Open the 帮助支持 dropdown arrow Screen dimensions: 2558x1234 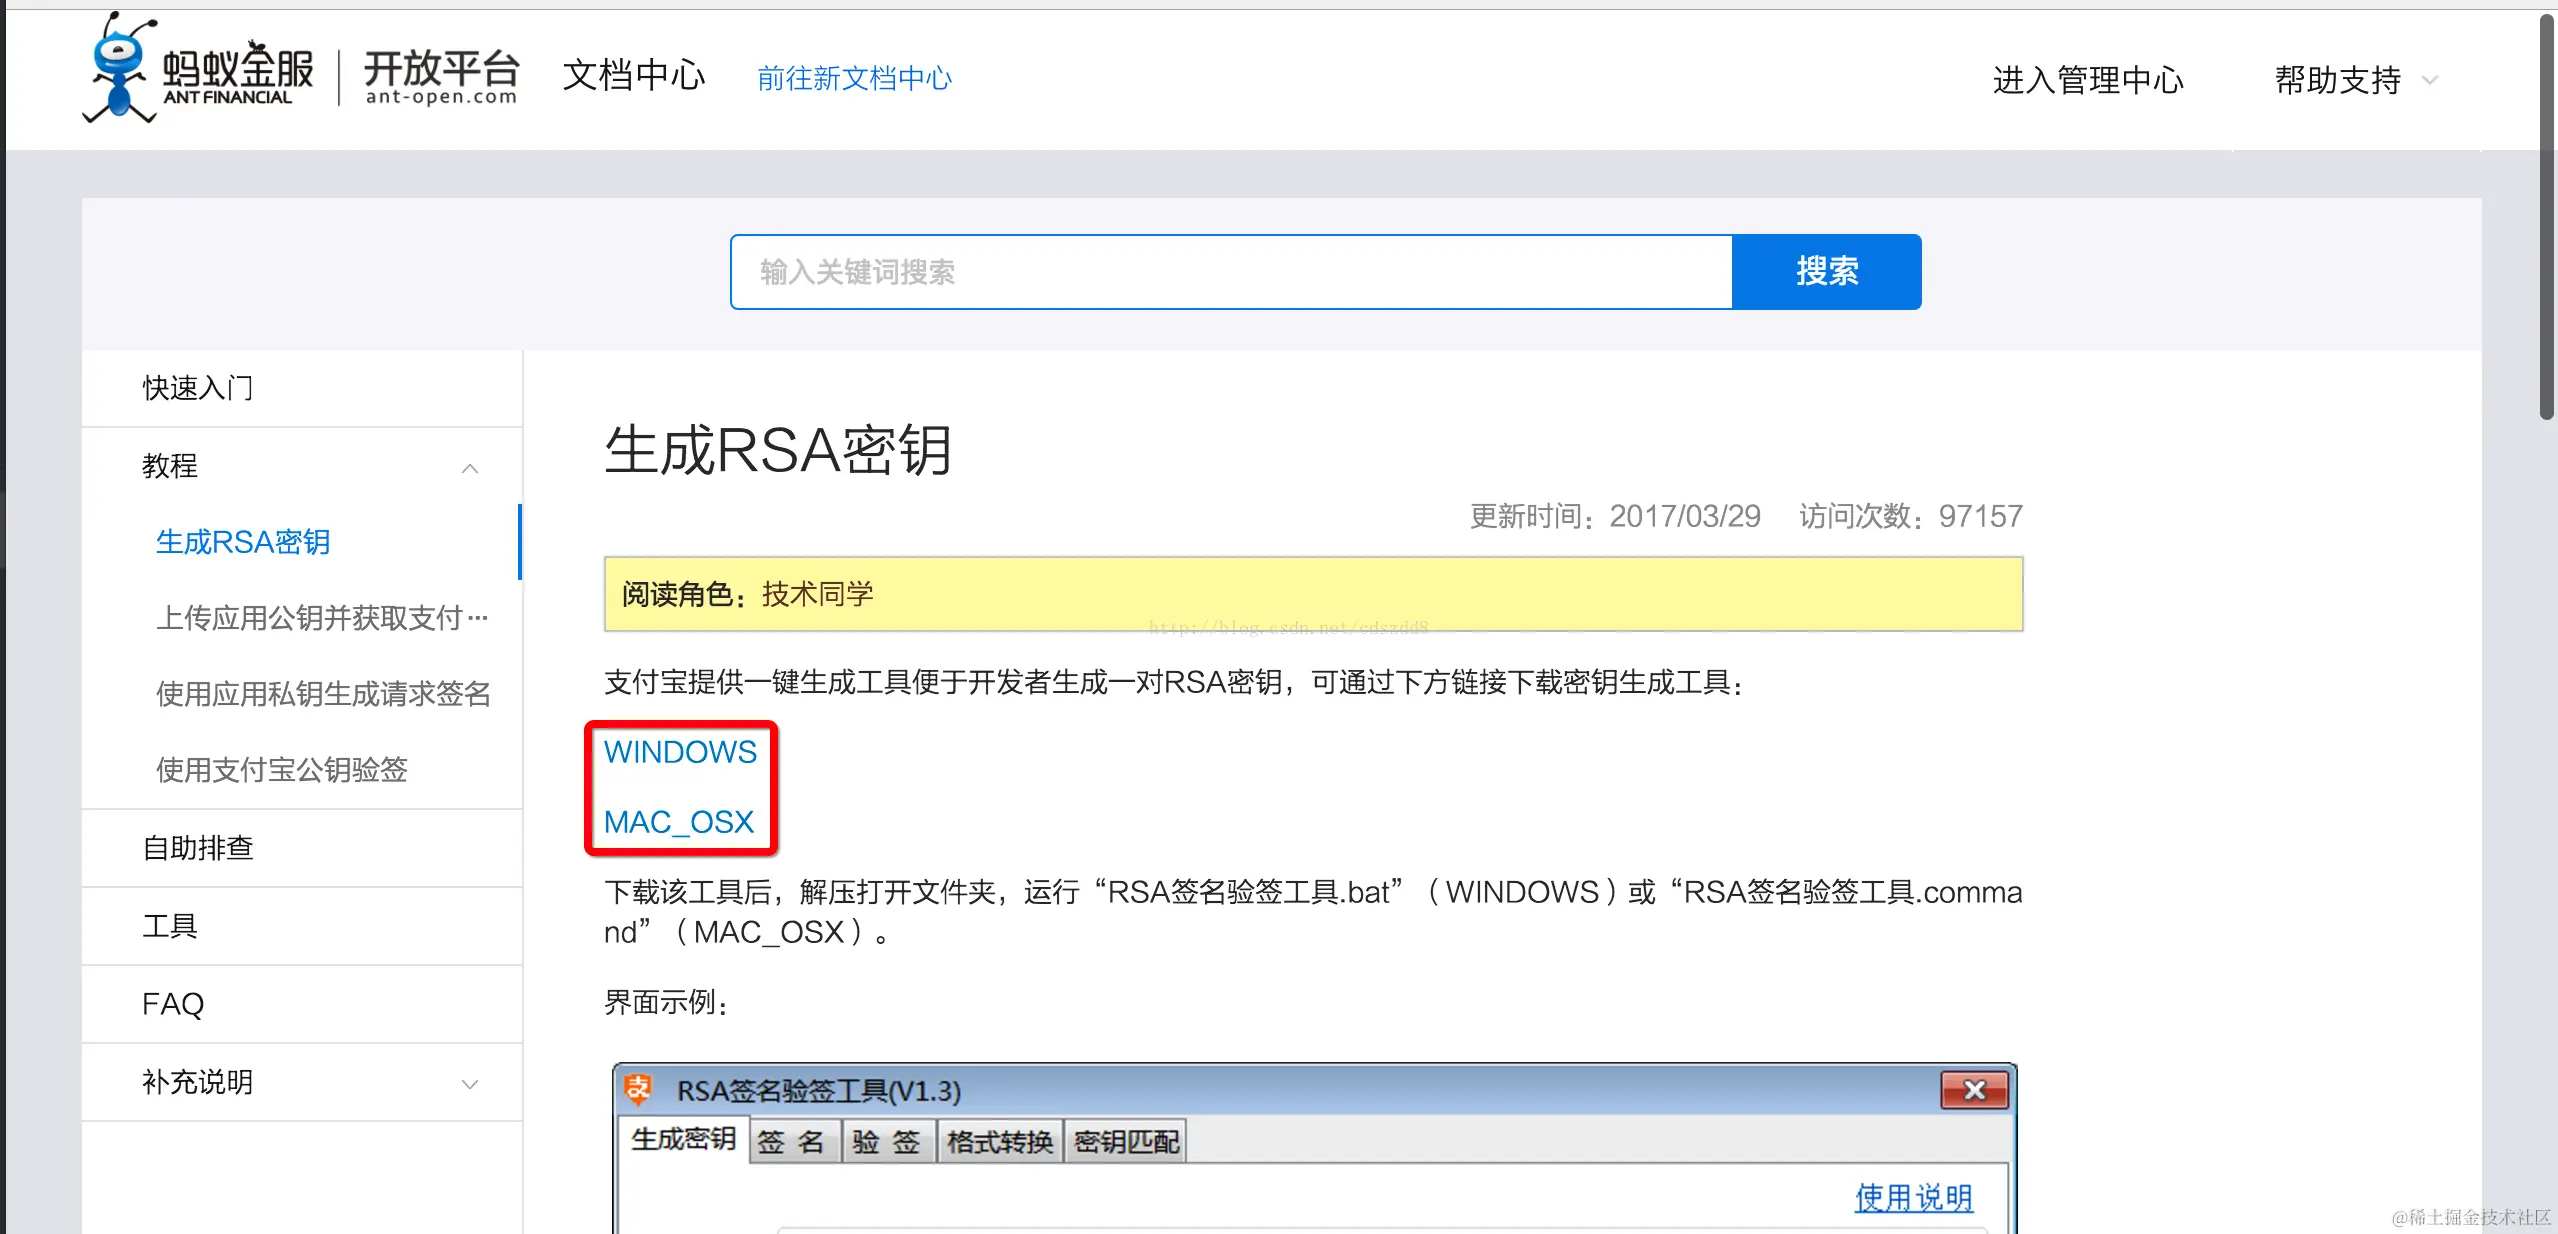[x=2430, y=81]
